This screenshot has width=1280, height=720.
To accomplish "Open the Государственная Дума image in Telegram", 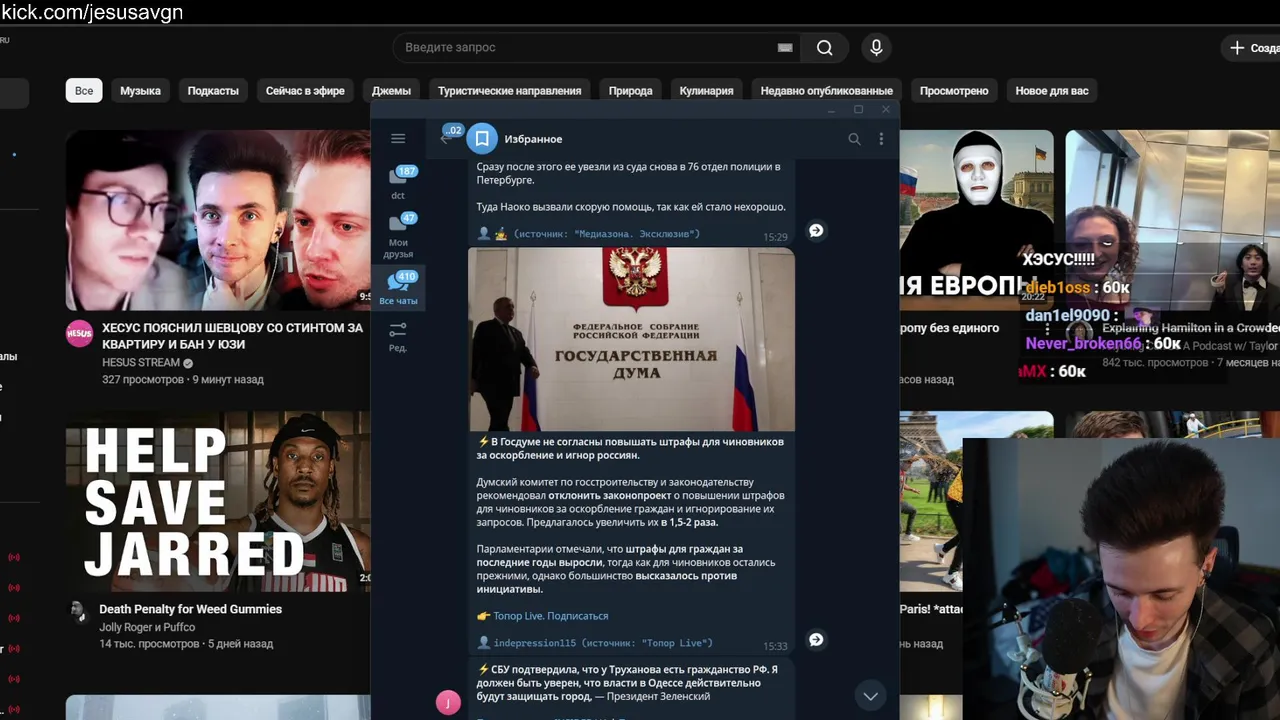I will pos(631,340).
